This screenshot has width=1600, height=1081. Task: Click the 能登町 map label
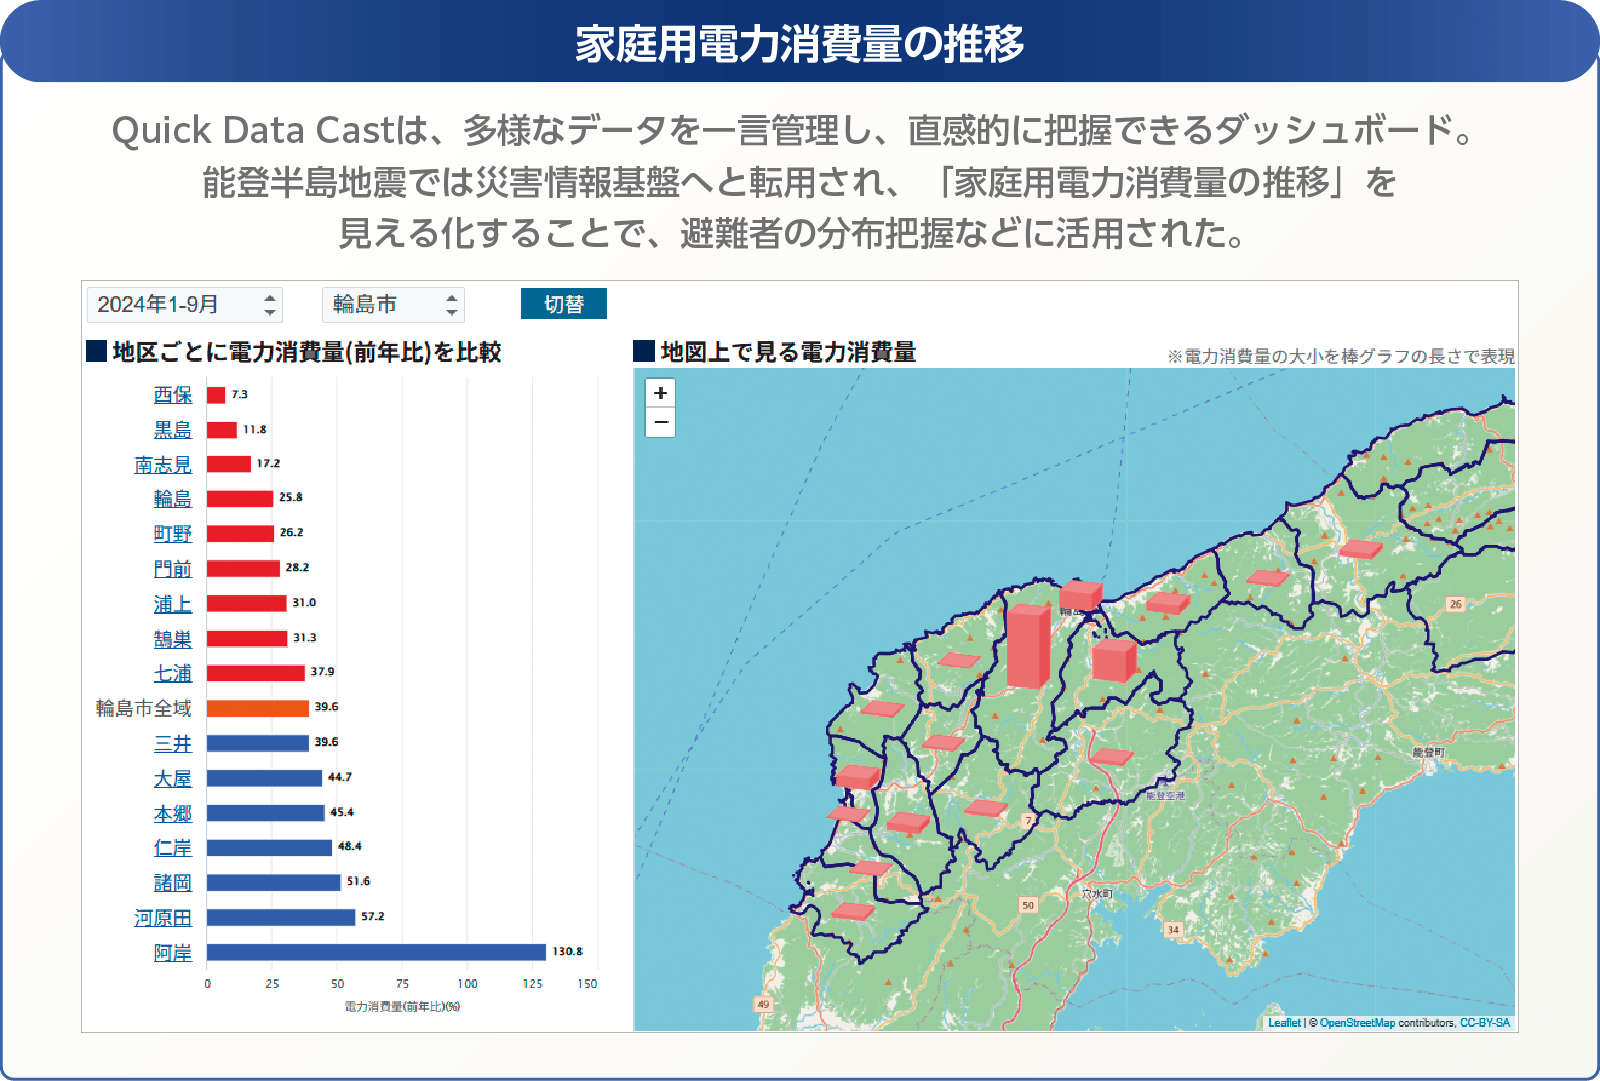point(1428,752)
